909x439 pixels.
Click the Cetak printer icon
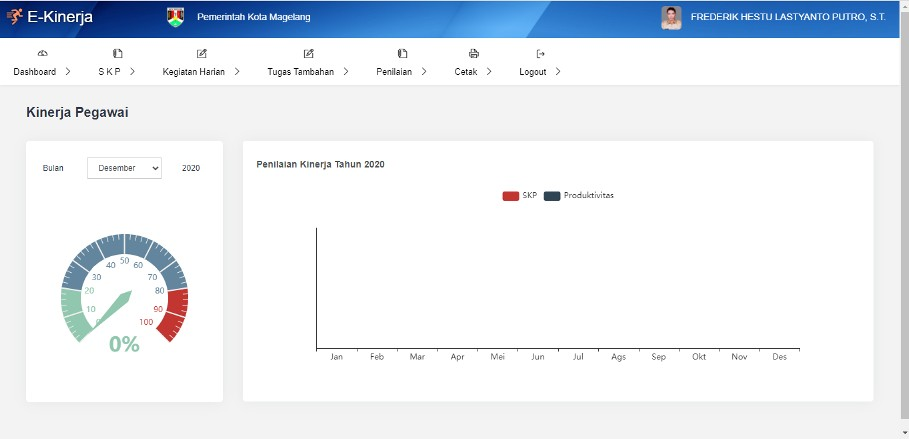click(x=474, y=53)
